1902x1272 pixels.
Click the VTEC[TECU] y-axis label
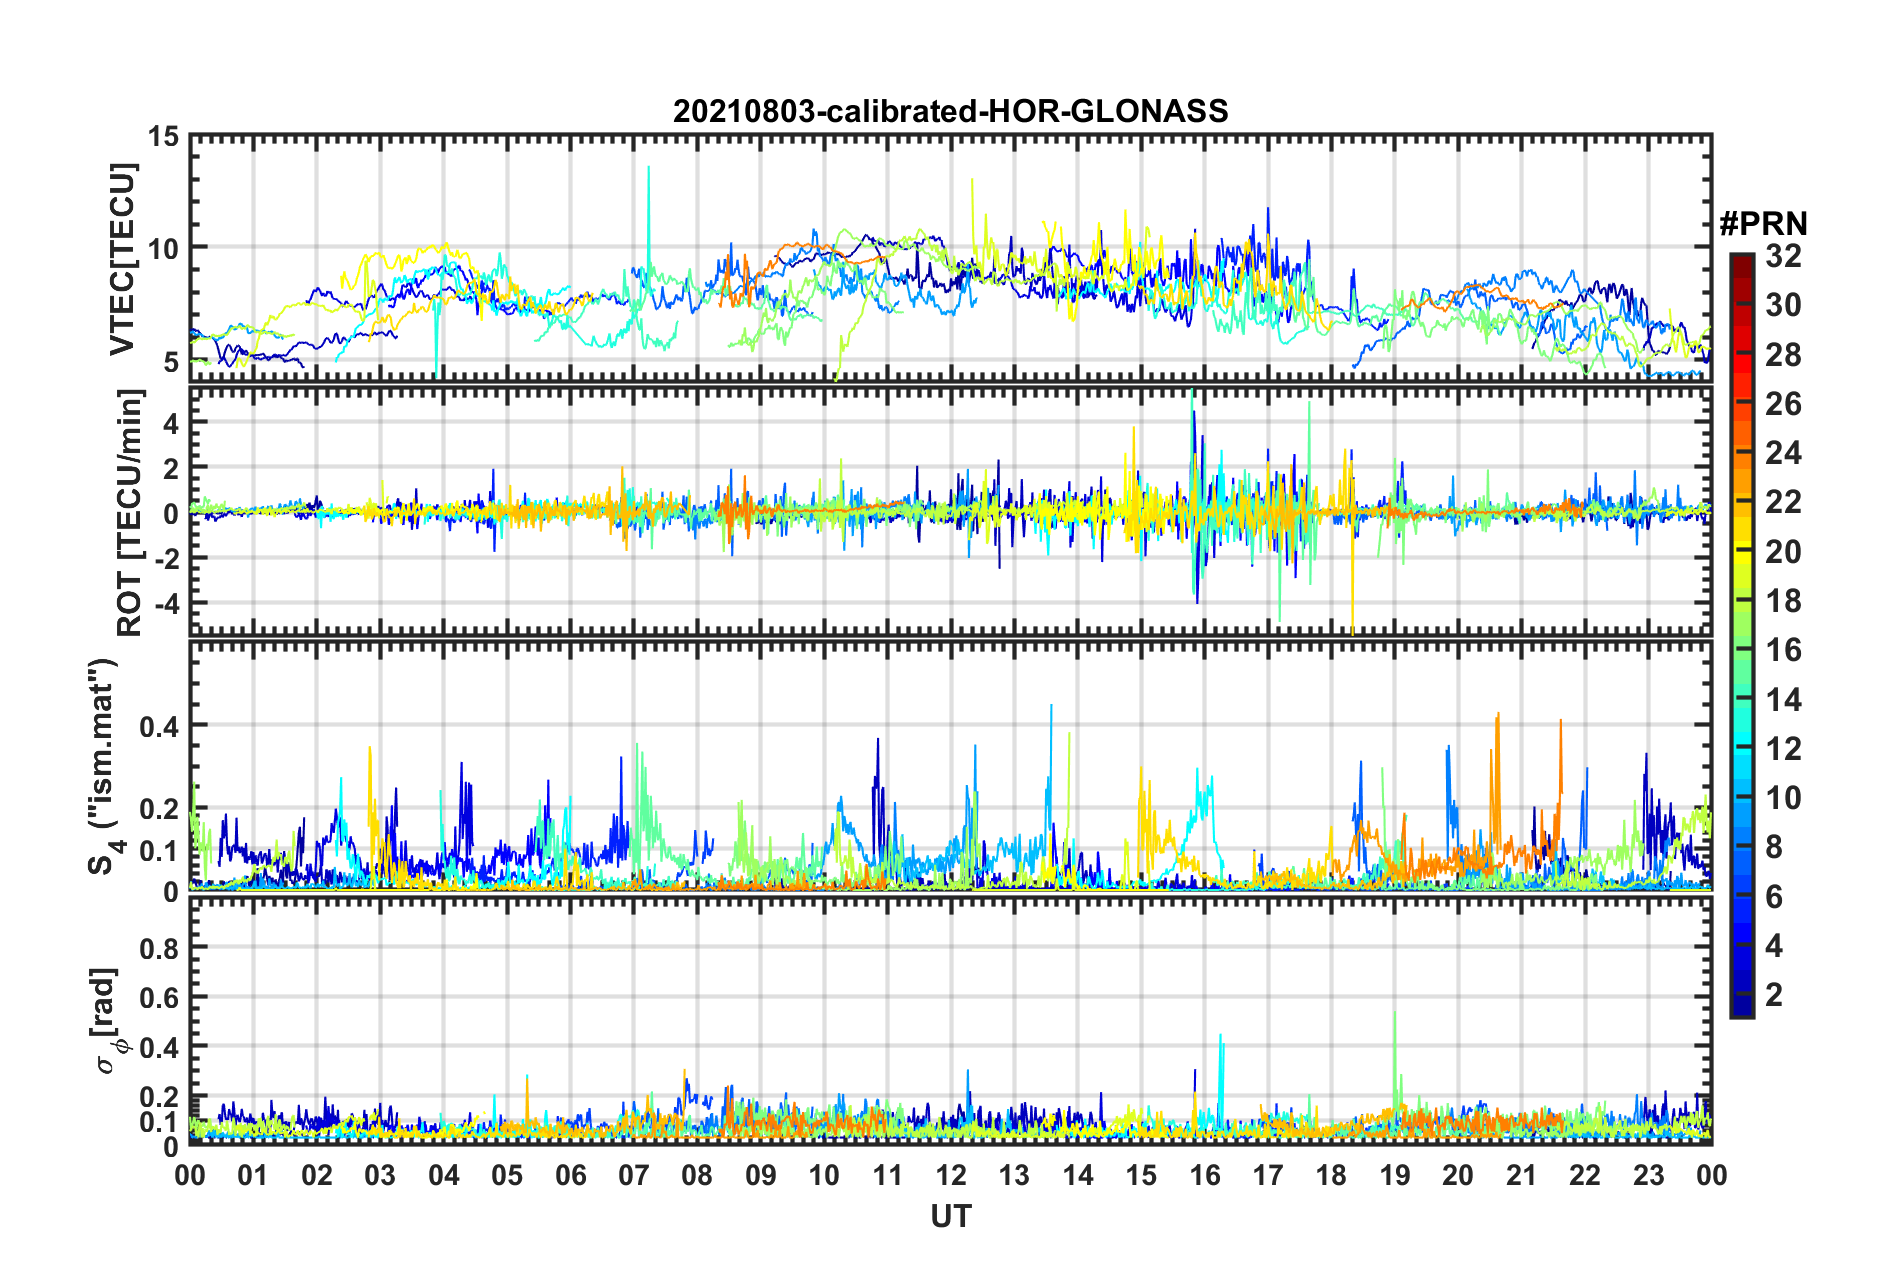122,259
